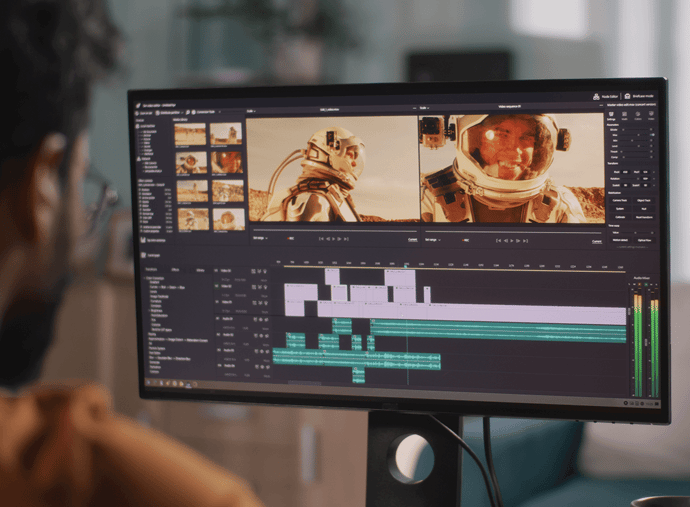Click rightmost control icon on Audio 03 track
This screenshot has height=507, width=690.
click(x=268, y=352)
